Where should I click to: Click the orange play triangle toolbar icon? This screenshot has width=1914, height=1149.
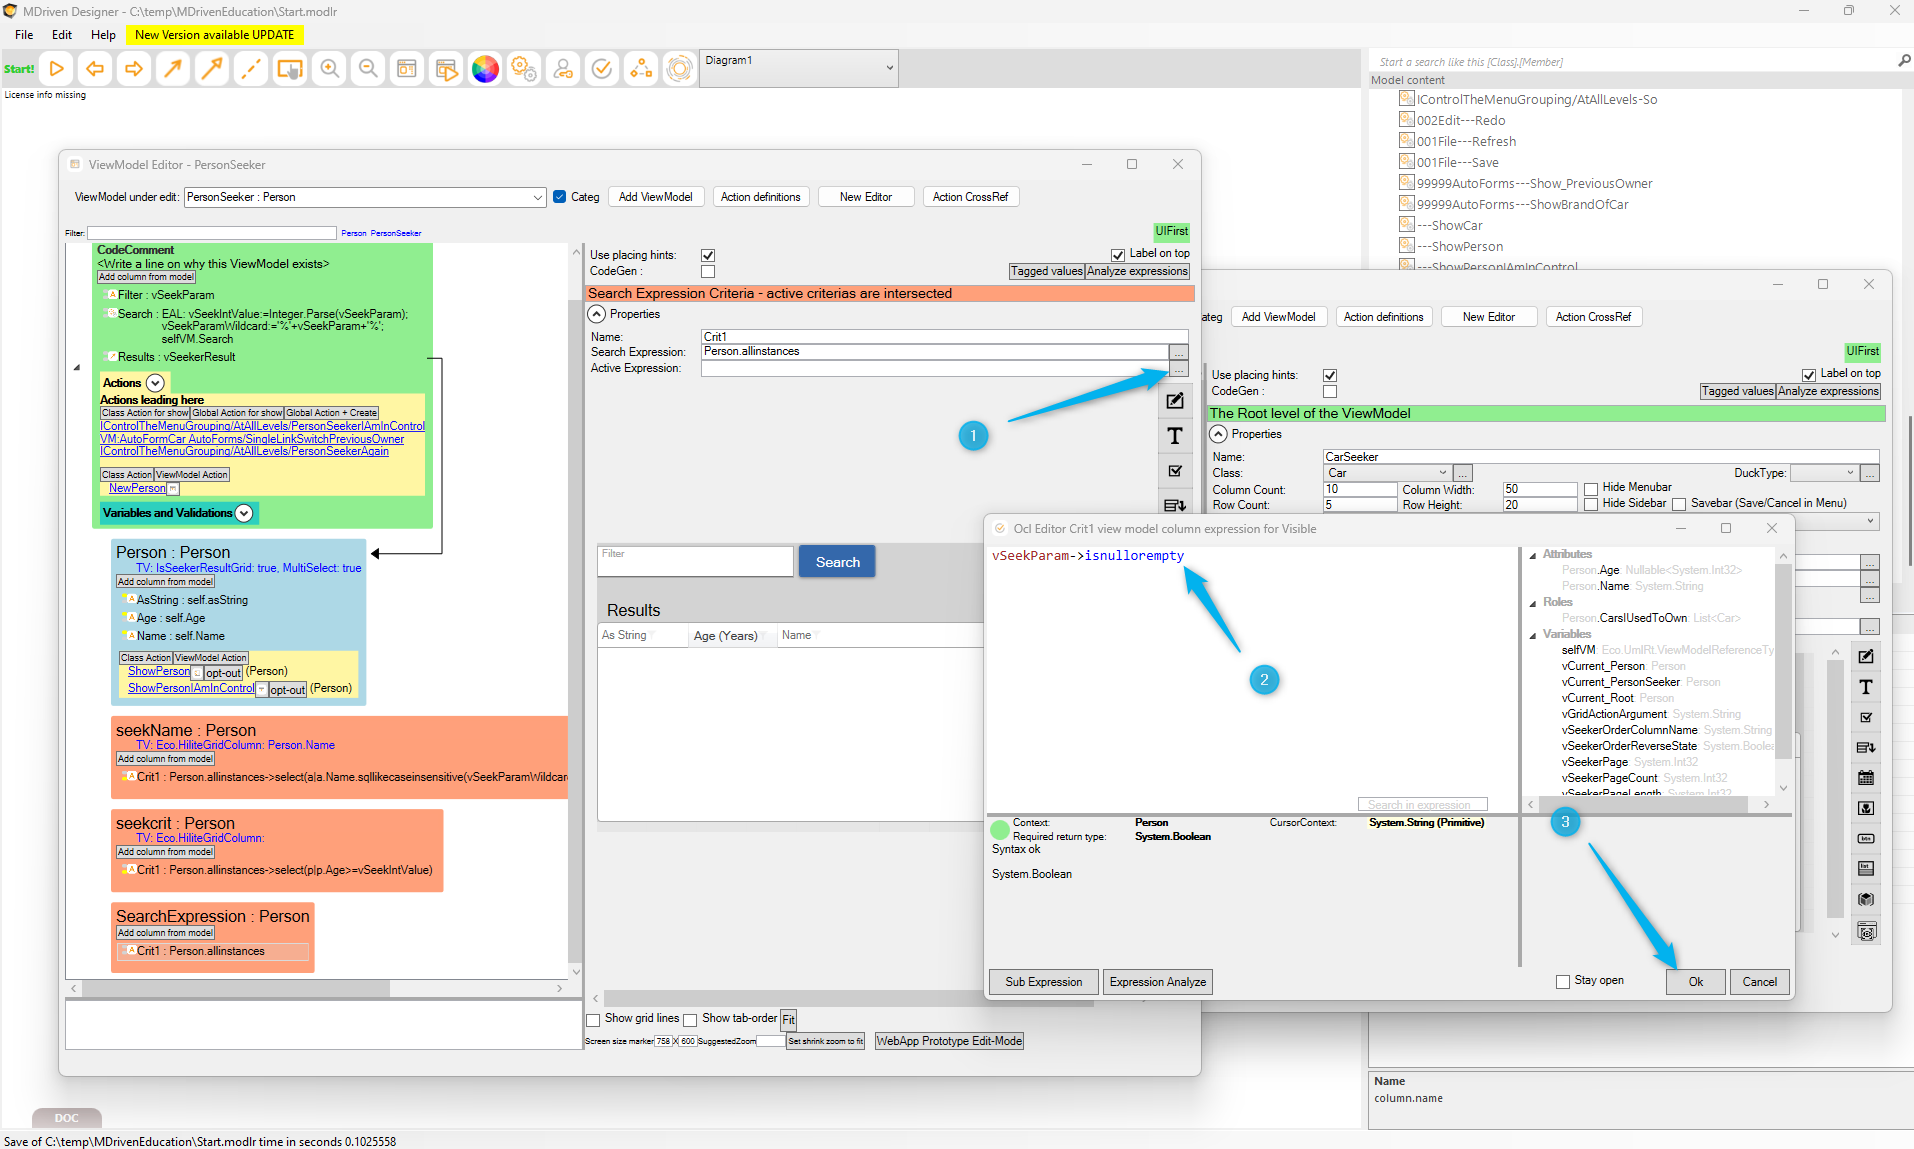57,69
